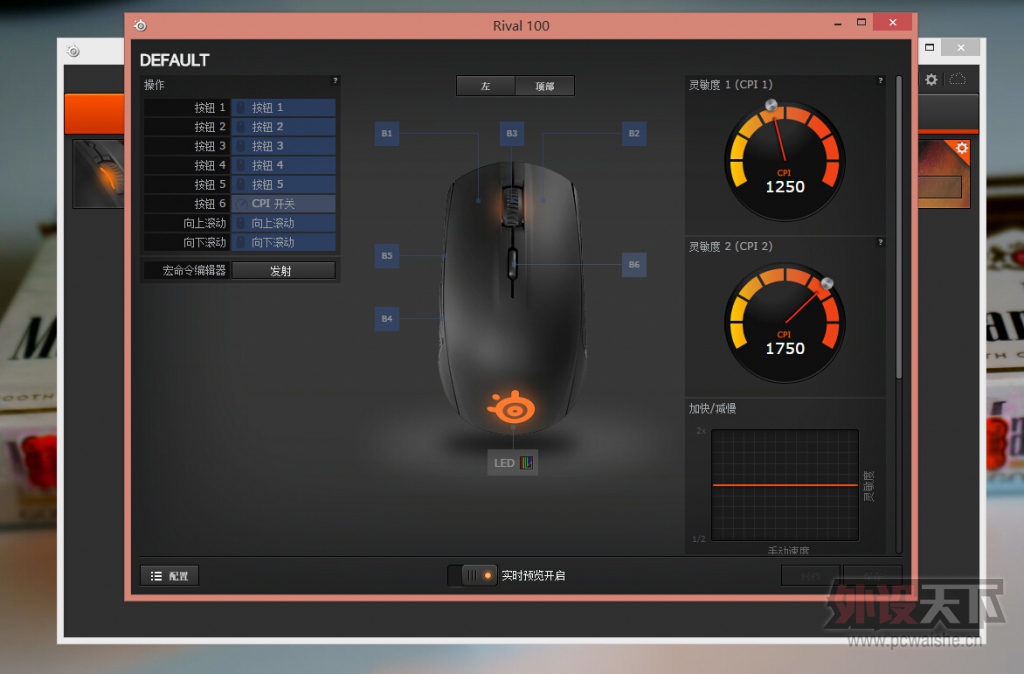Click the orange line in the 加快/减慢 graph
Screen dimensions: 1024x674
[785, 485]
